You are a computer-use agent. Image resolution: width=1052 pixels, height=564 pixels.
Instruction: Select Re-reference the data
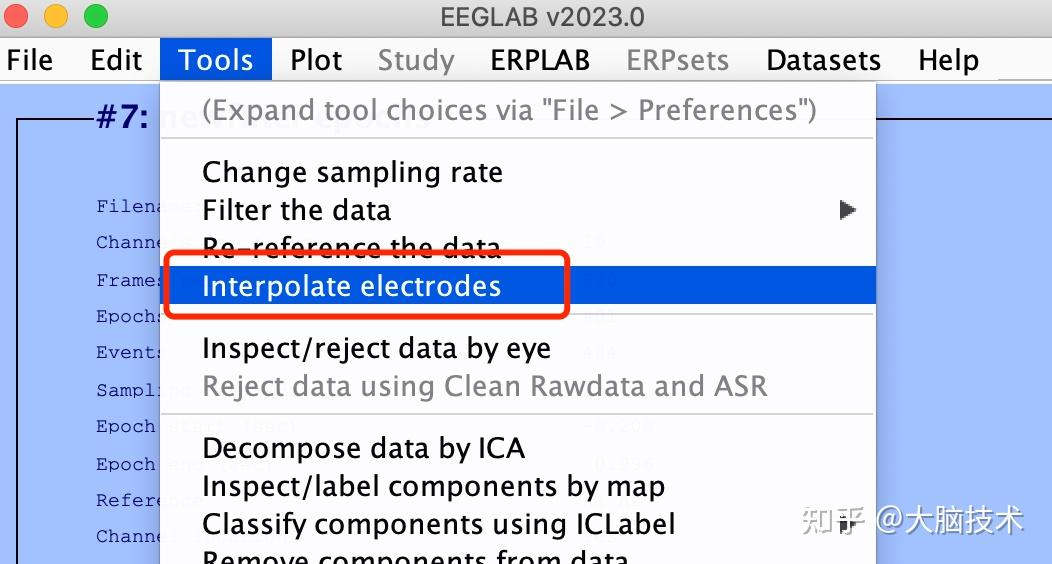click(351, 246)
